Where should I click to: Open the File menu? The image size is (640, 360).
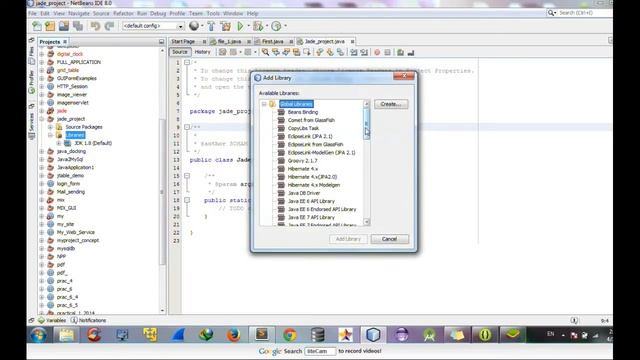tap(32, 13)
